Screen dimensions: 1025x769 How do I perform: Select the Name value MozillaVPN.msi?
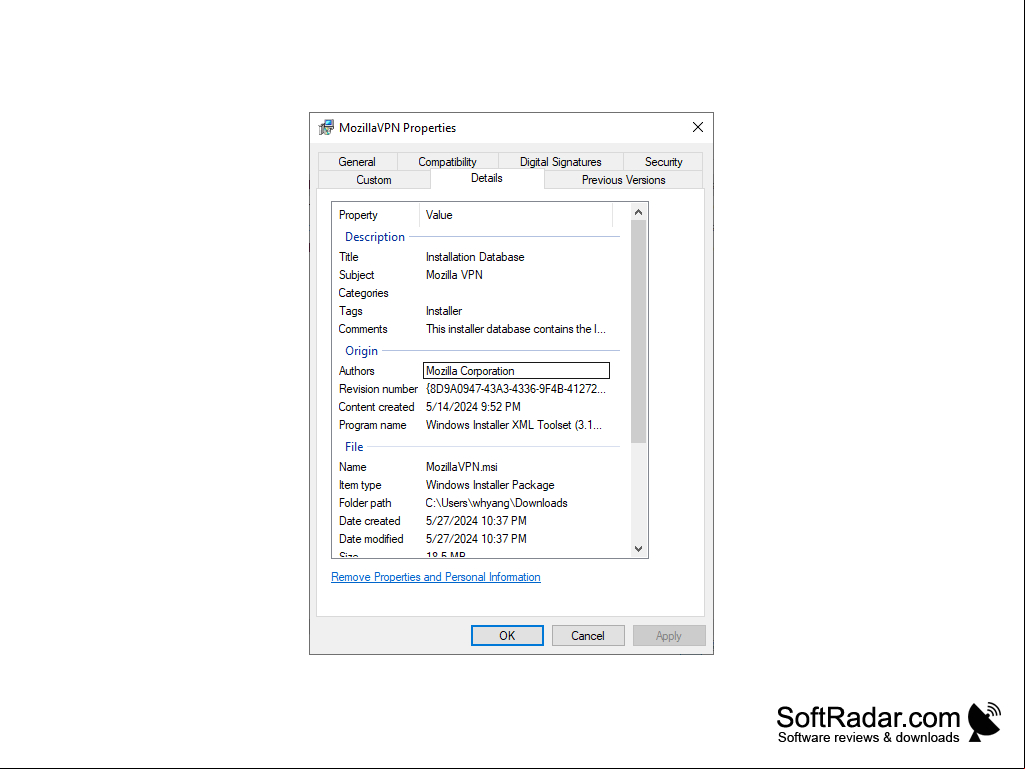point(462,467)
